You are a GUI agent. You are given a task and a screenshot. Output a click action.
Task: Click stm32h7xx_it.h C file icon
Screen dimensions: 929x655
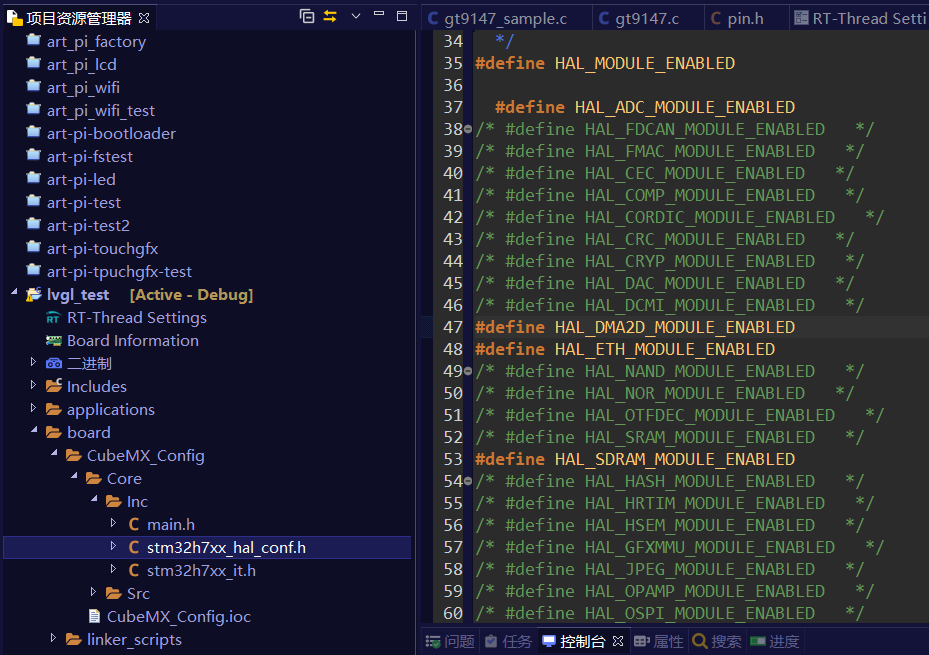coord(134,570)
